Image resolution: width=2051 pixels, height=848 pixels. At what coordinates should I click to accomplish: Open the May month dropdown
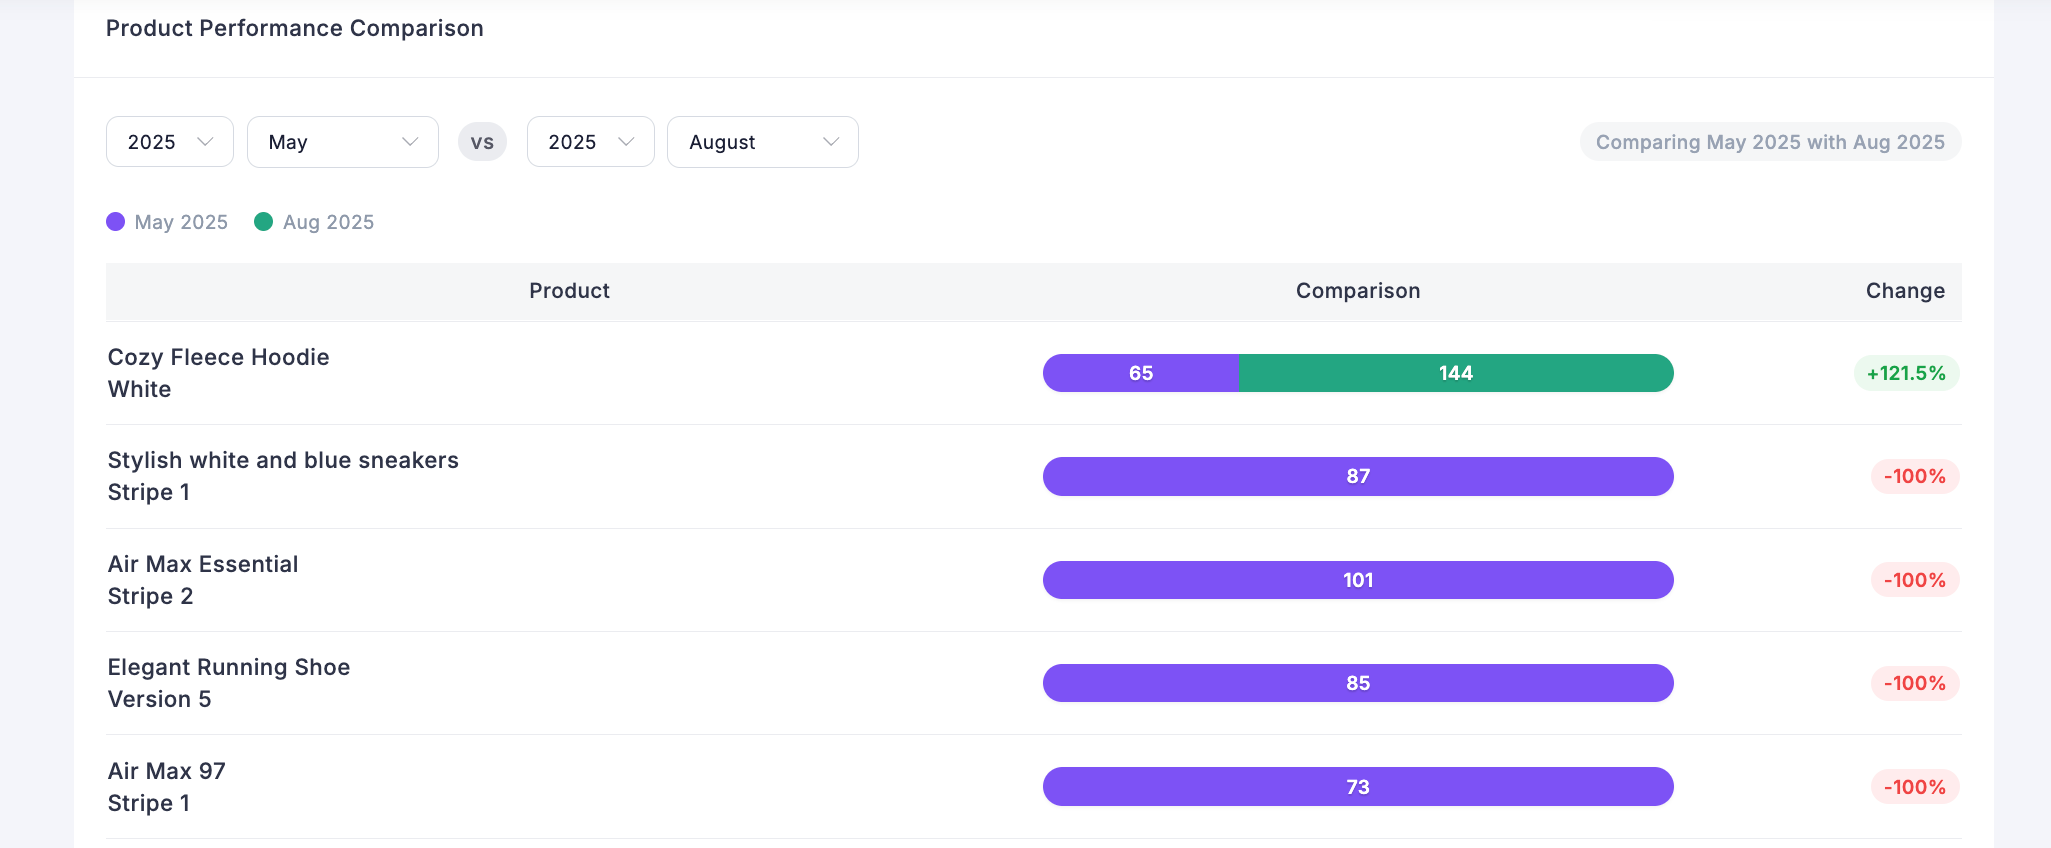(x=342, y=142)
